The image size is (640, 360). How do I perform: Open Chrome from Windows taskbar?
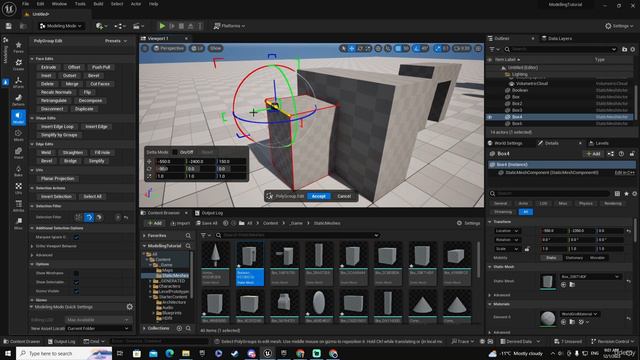click(300, 353)
